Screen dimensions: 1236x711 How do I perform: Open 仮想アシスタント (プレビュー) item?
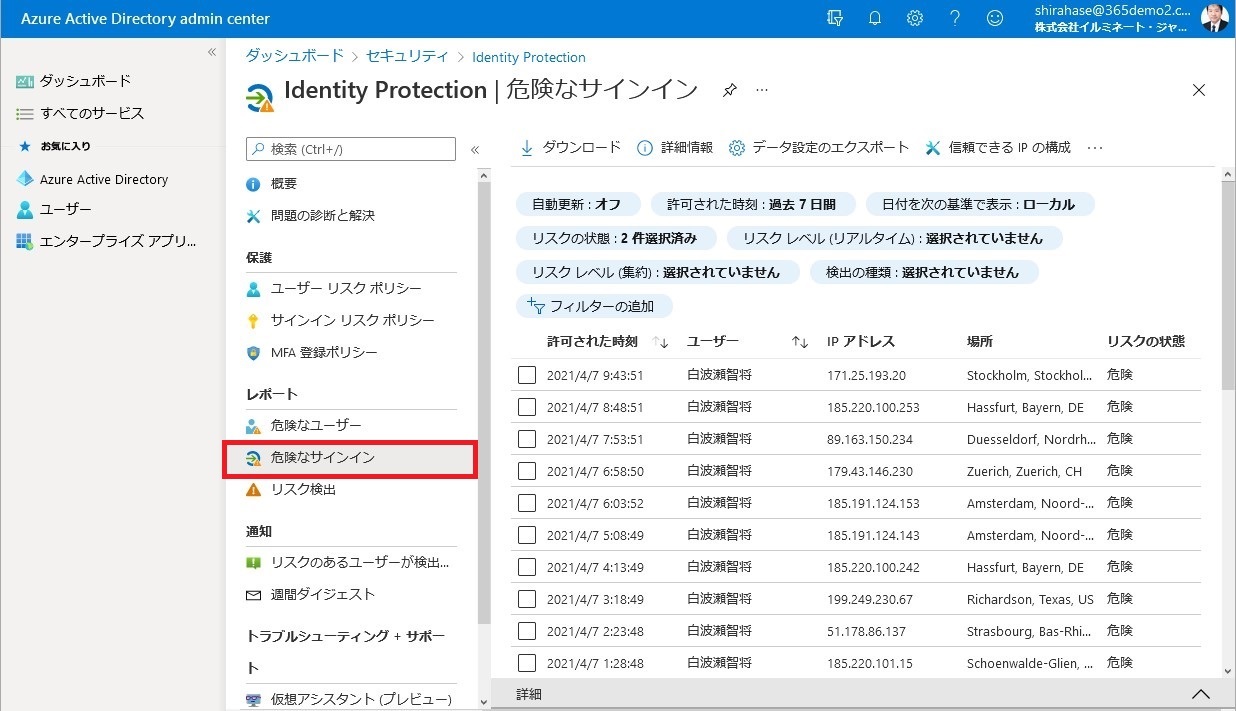tap(350, 699)
